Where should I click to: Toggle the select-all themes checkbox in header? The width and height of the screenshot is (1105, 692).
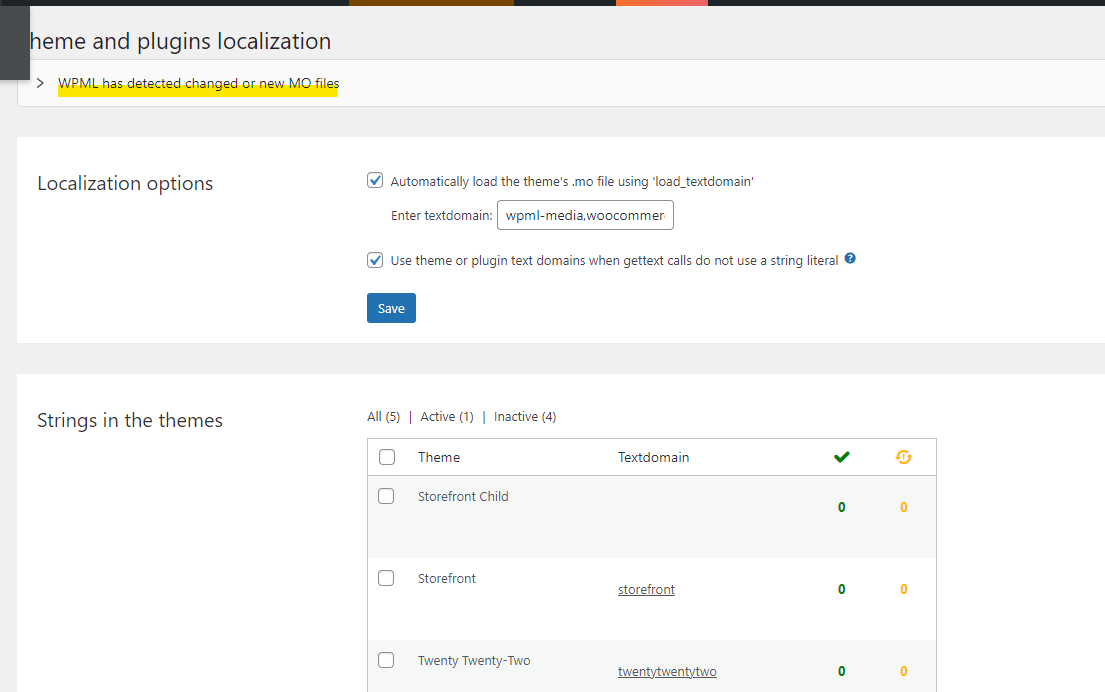pos(387,457)
